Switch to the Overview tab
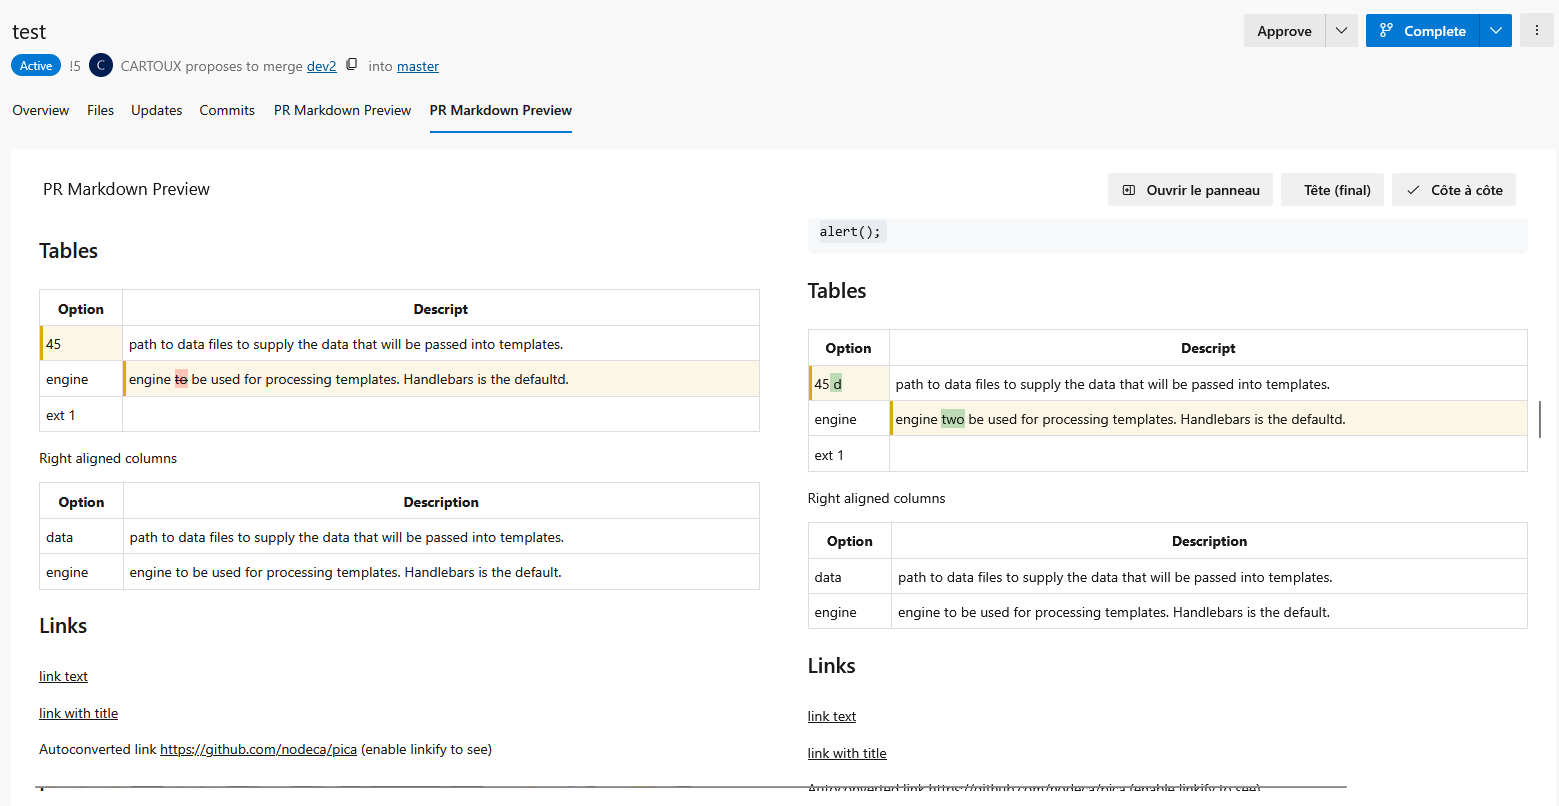This screenshot has width=1559, height=806. coord(41,110)
